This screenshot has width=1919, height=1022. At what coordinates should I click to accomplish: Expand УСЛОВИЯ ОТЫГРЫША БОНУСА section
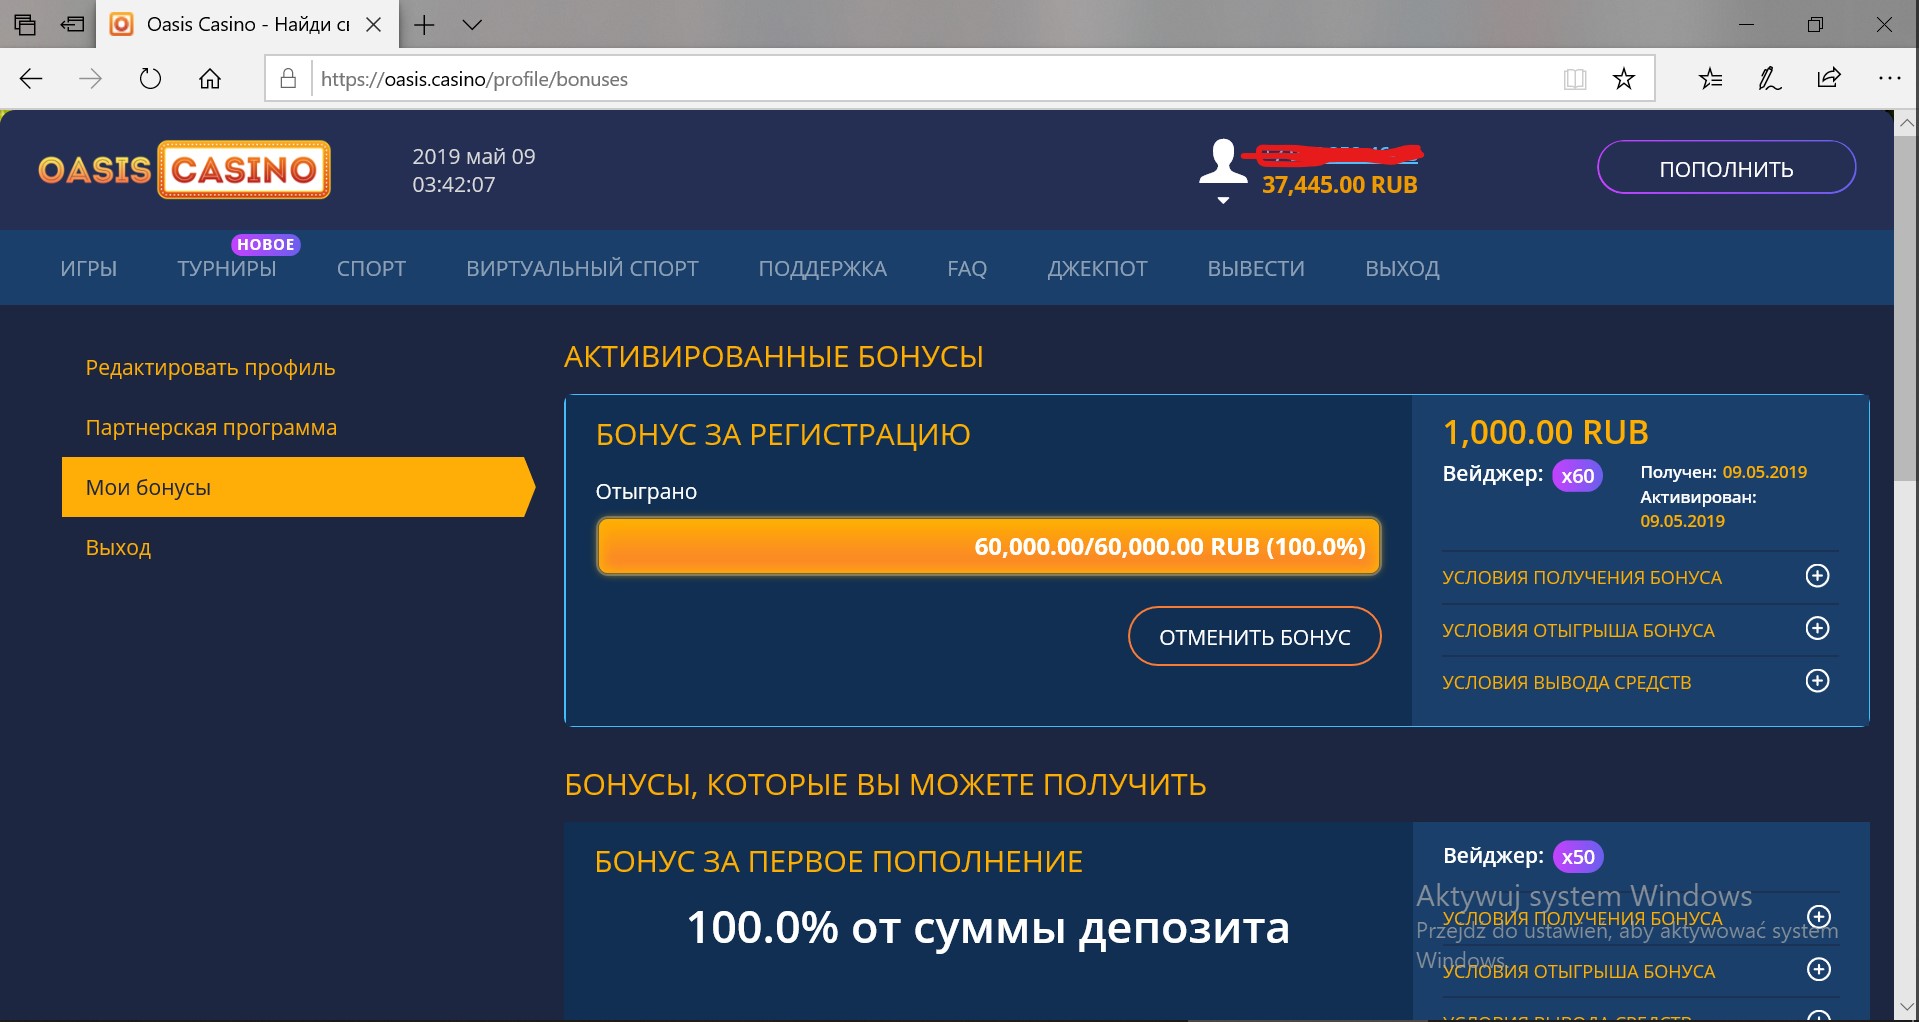[1817, 628]
